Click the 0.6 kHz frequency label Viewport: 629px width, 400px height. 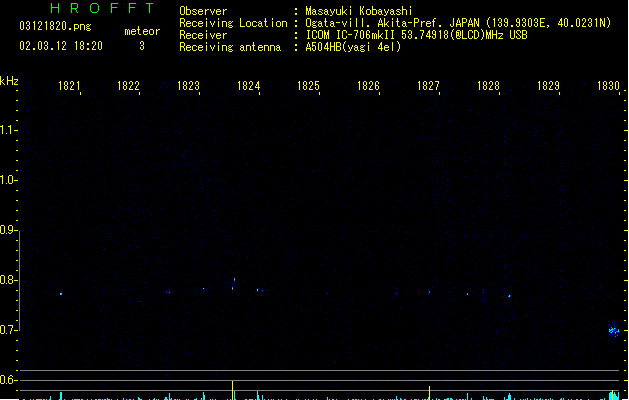7,380
